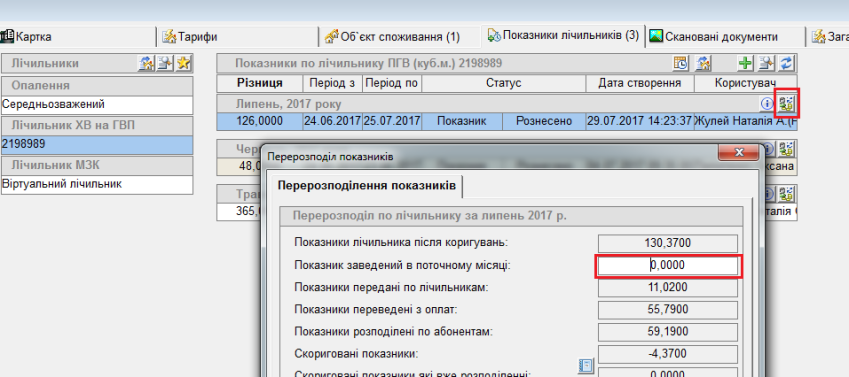
Task: Click Показники розподілені по абонентам label
Action: click(x=394, y=332)
